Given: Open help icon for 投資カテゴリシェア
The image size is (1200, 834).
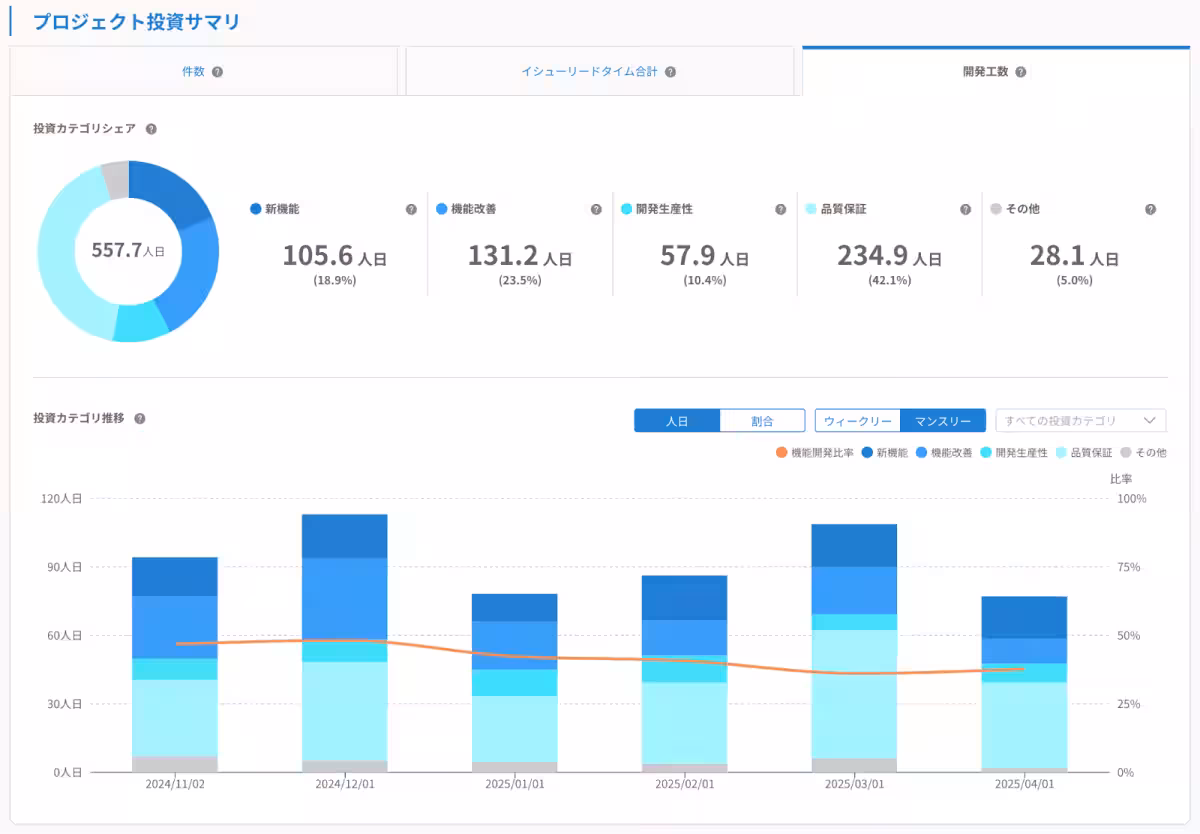Looking at the screenshot, I should pos(151,129).
